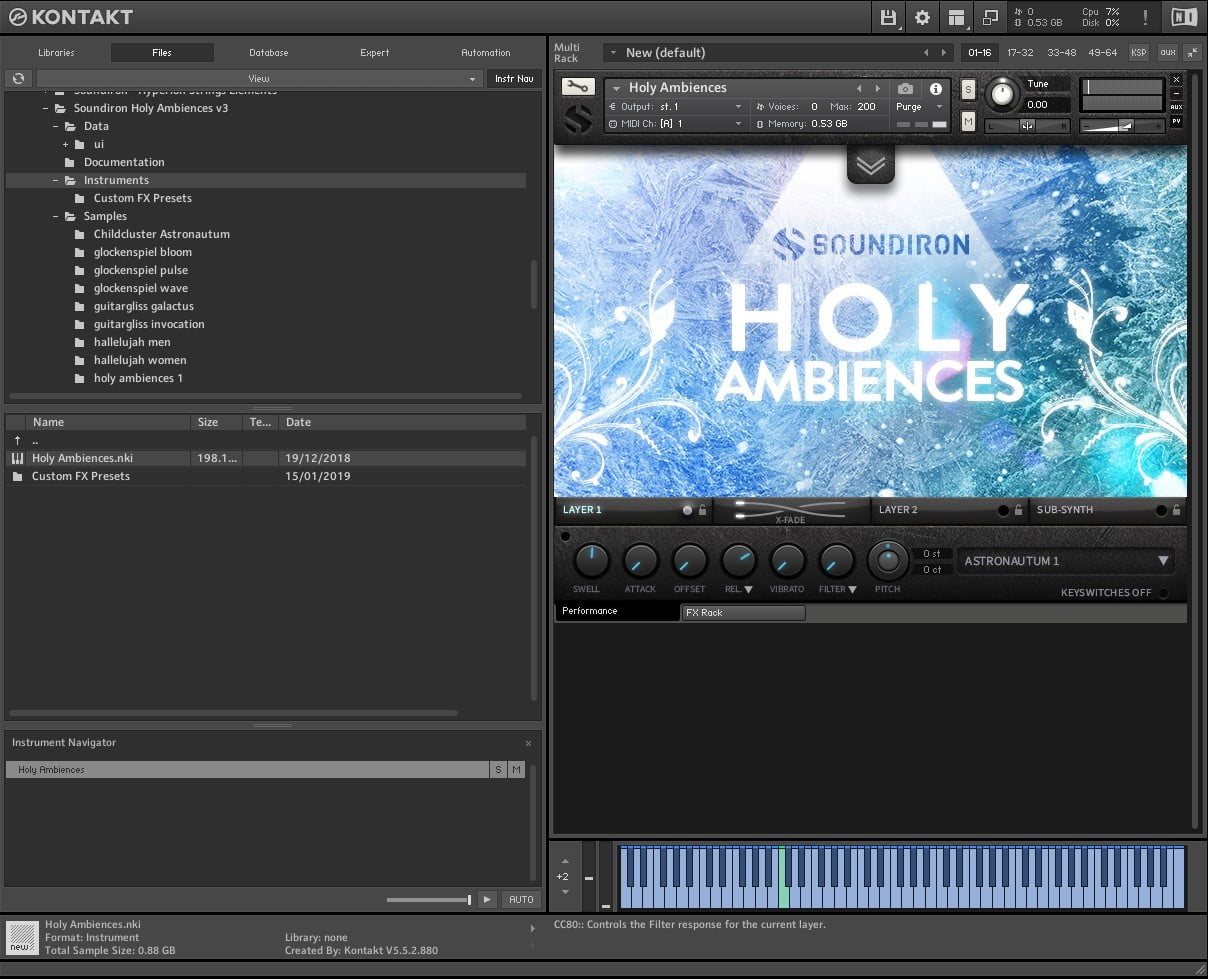
Task: Toggle AUTO preview button
Action: click(521, 900)
